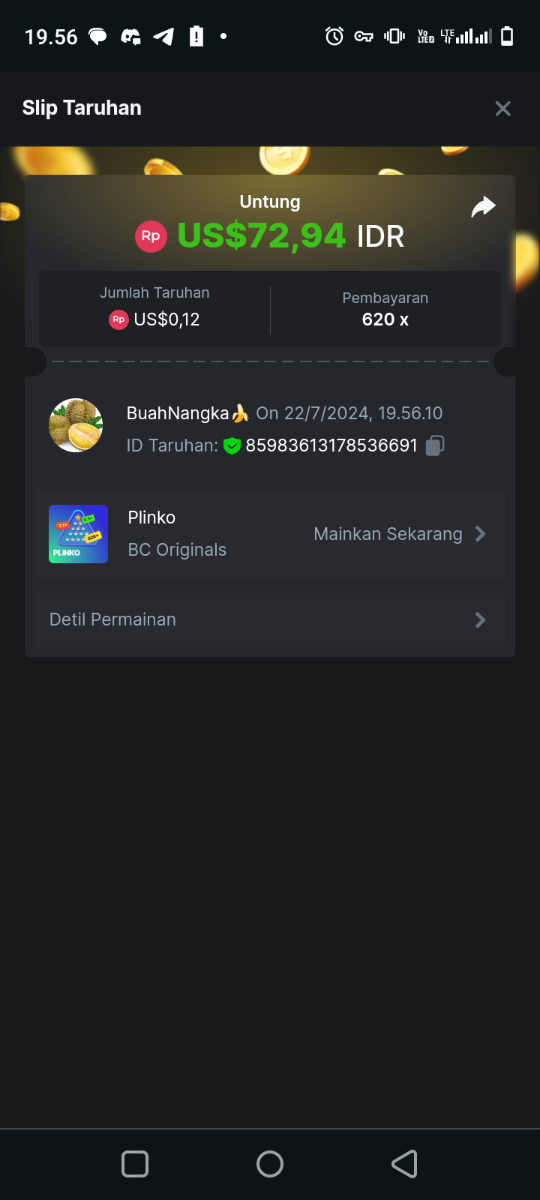Tap the chevron beside Mainkan Sekarang
540x1200 pixels.
tap(480, 534)
